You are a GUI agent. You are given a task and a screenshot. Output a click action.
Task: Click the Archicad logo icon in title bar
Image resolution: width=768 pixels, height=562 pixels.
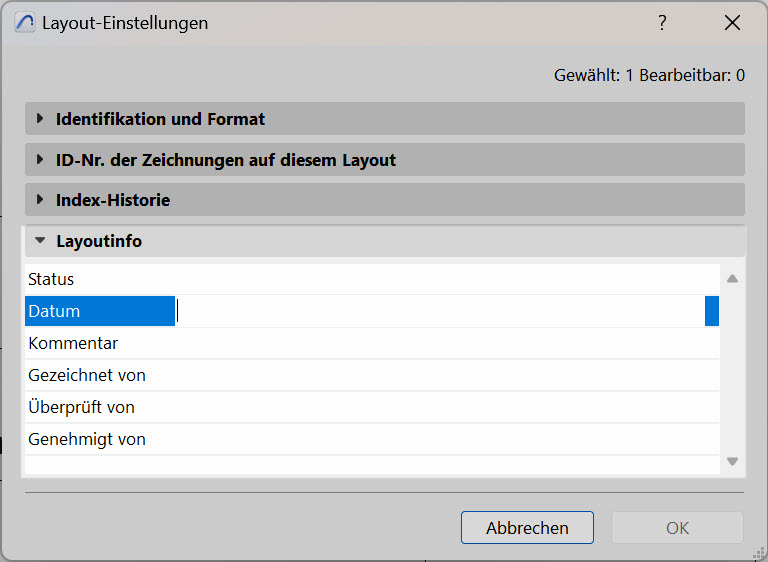tap(24, 23)
